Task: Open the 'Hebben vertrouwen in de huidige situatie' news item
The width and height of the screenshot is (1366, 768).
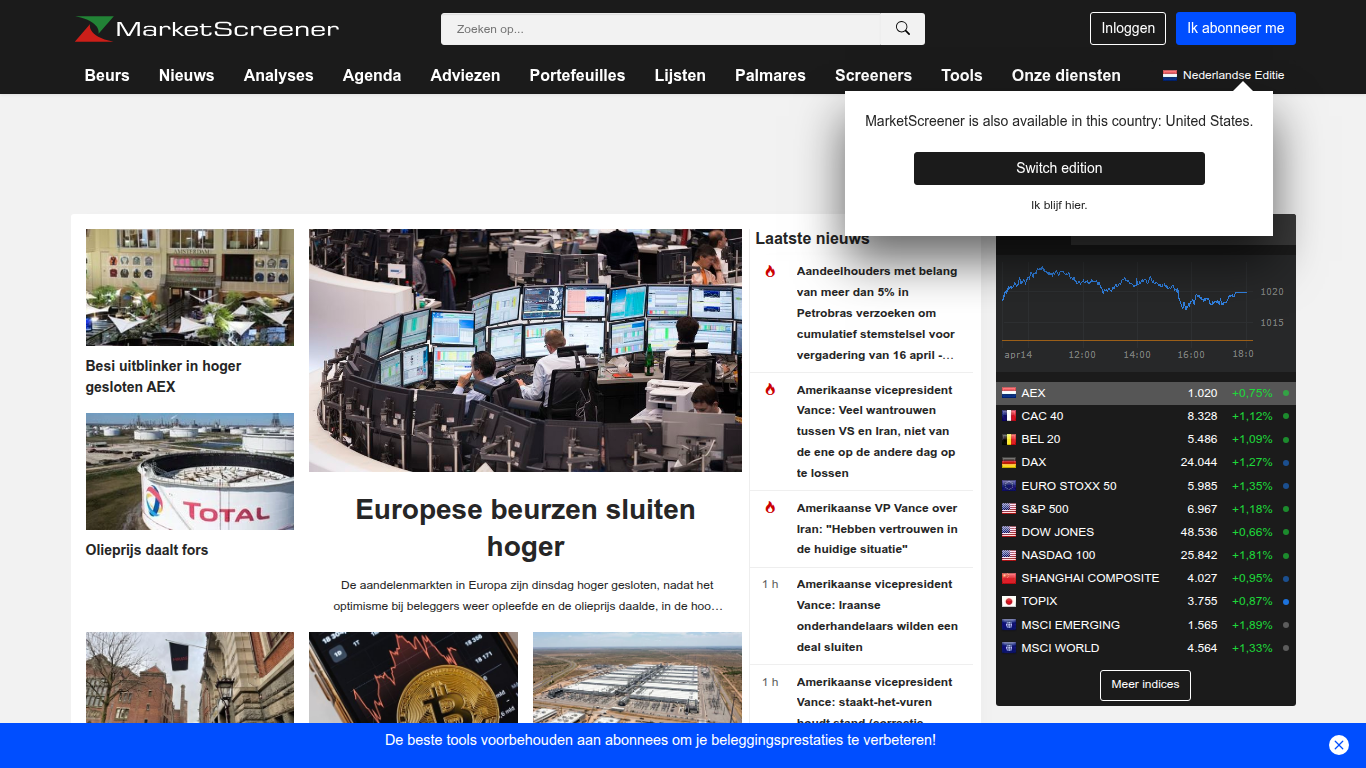Action: [877, 529]
